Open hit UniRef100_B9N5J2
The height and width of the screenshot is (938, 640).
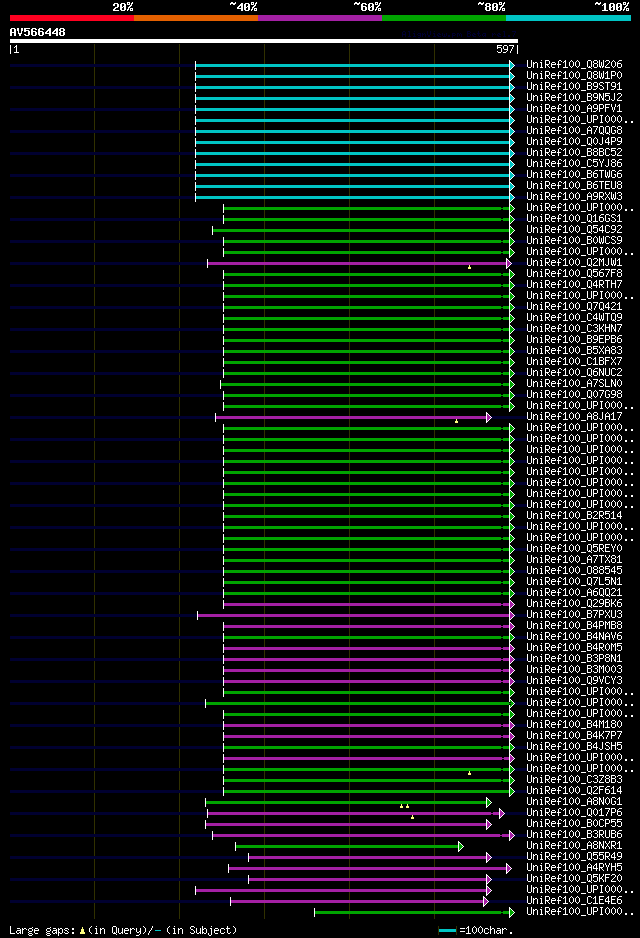(574, 97)
